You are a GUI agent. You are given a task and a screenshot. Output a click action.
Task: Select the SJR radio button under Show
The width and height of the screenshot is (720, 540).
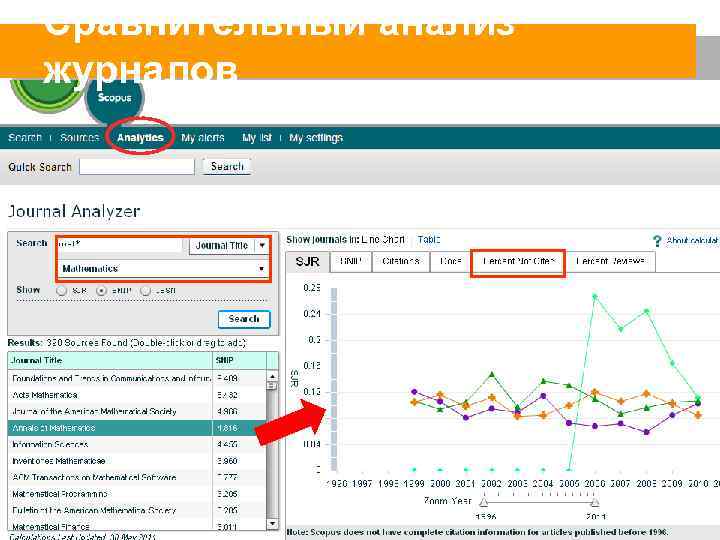tap(62, 291)
